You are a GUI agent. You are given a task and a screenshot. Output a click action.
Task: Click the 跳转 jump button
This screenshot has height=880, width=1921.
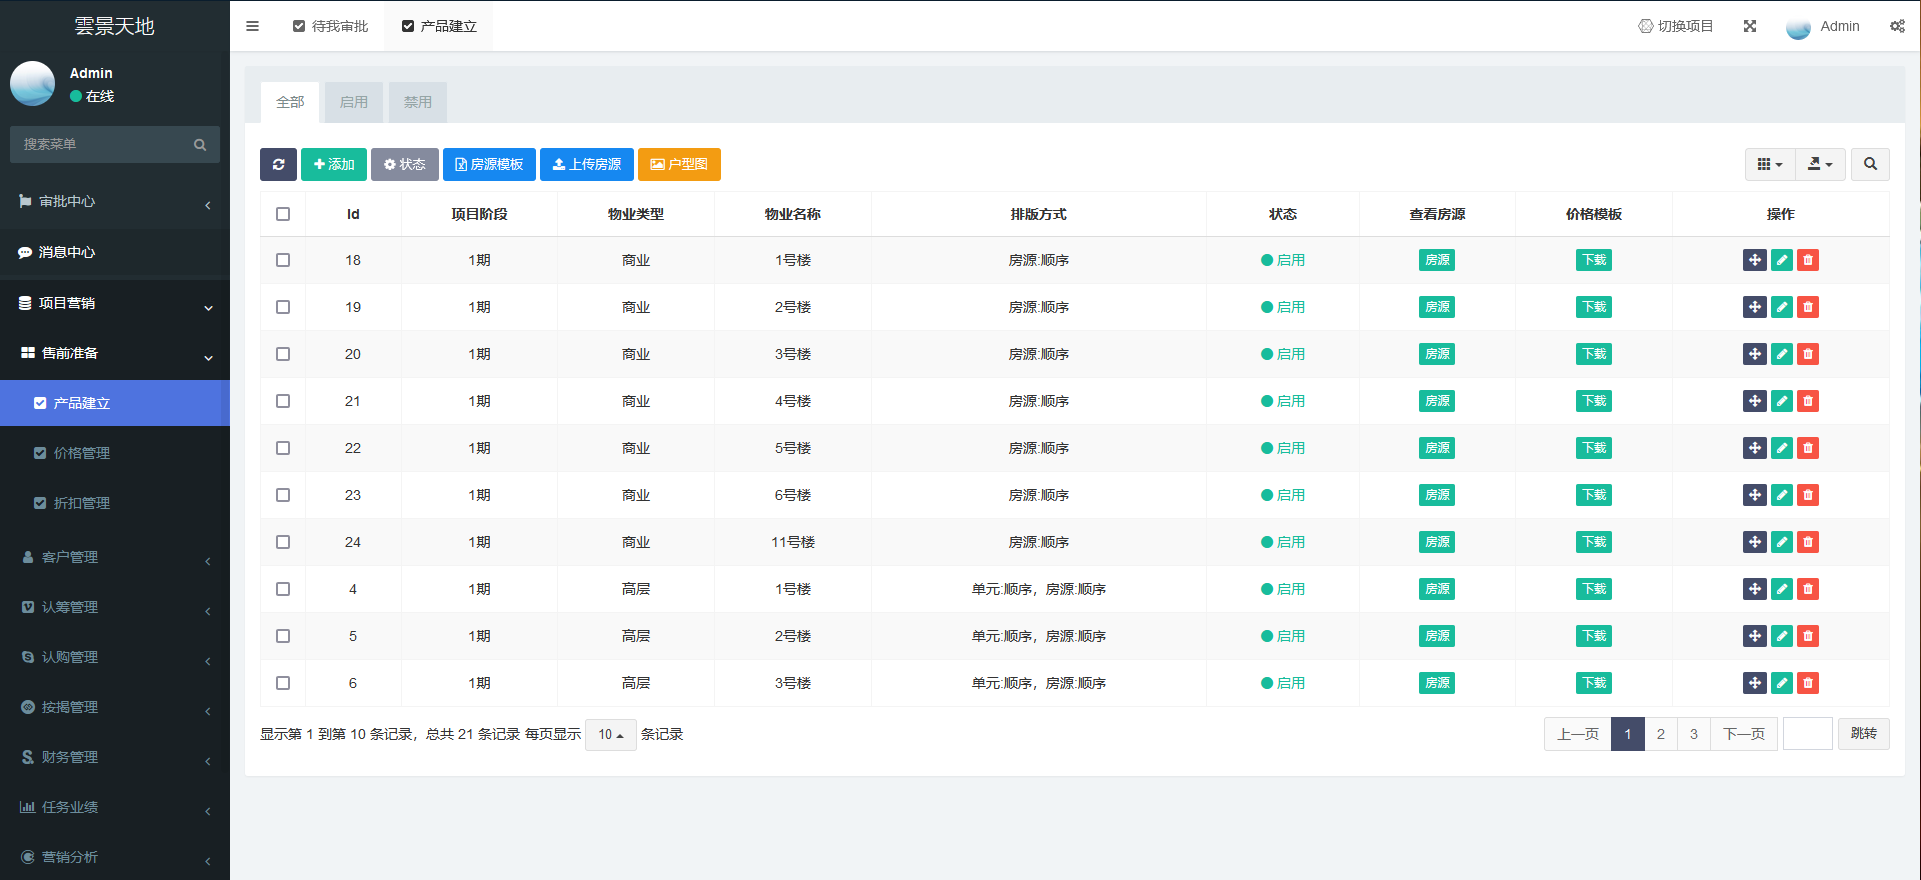pos(1864,734)
